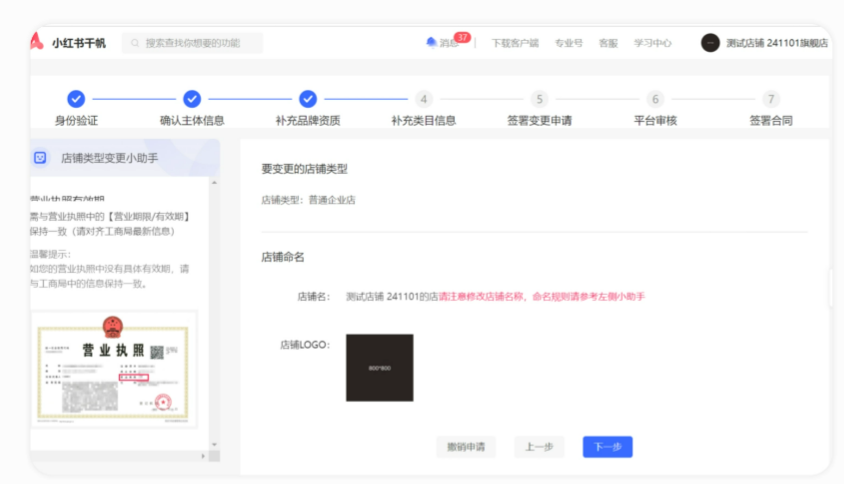Image resolution: width=844 pixels, height=484 pixels.
Task: Click the blue 下一步 button
Action: (608, 447)
